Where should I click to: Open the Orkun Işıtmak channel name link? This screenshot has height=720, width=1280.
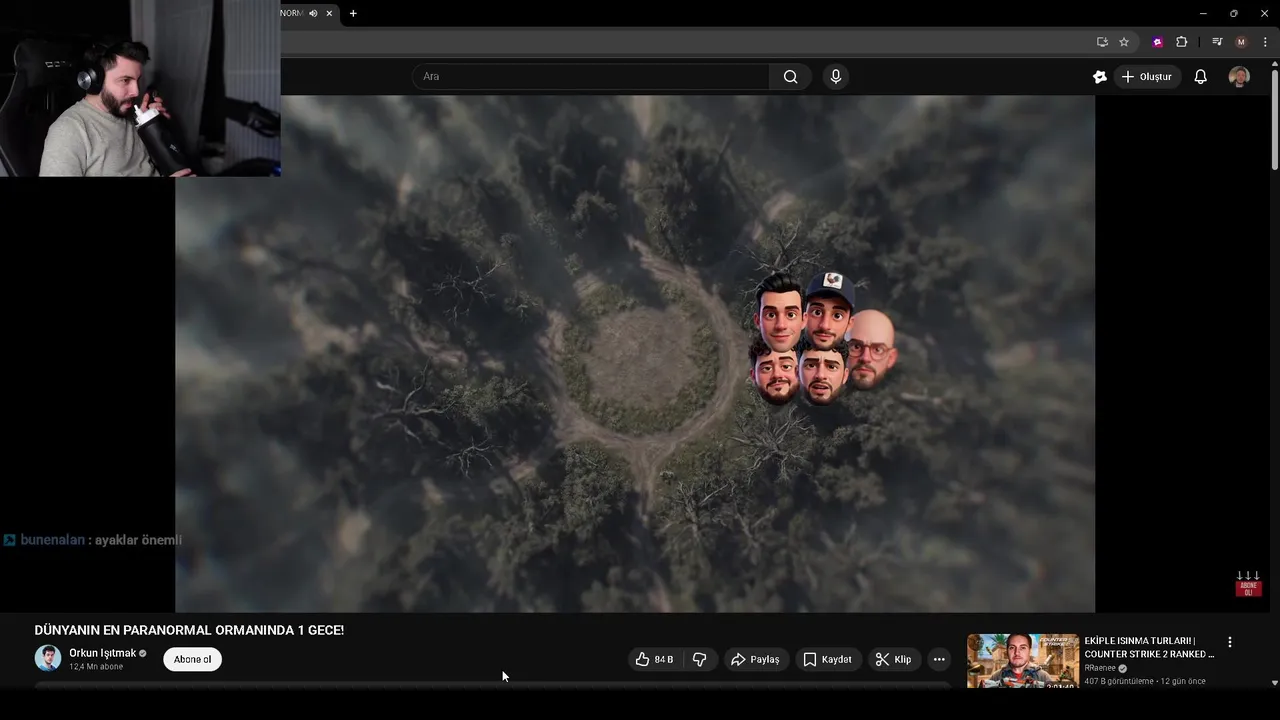(x=102, y=653)
